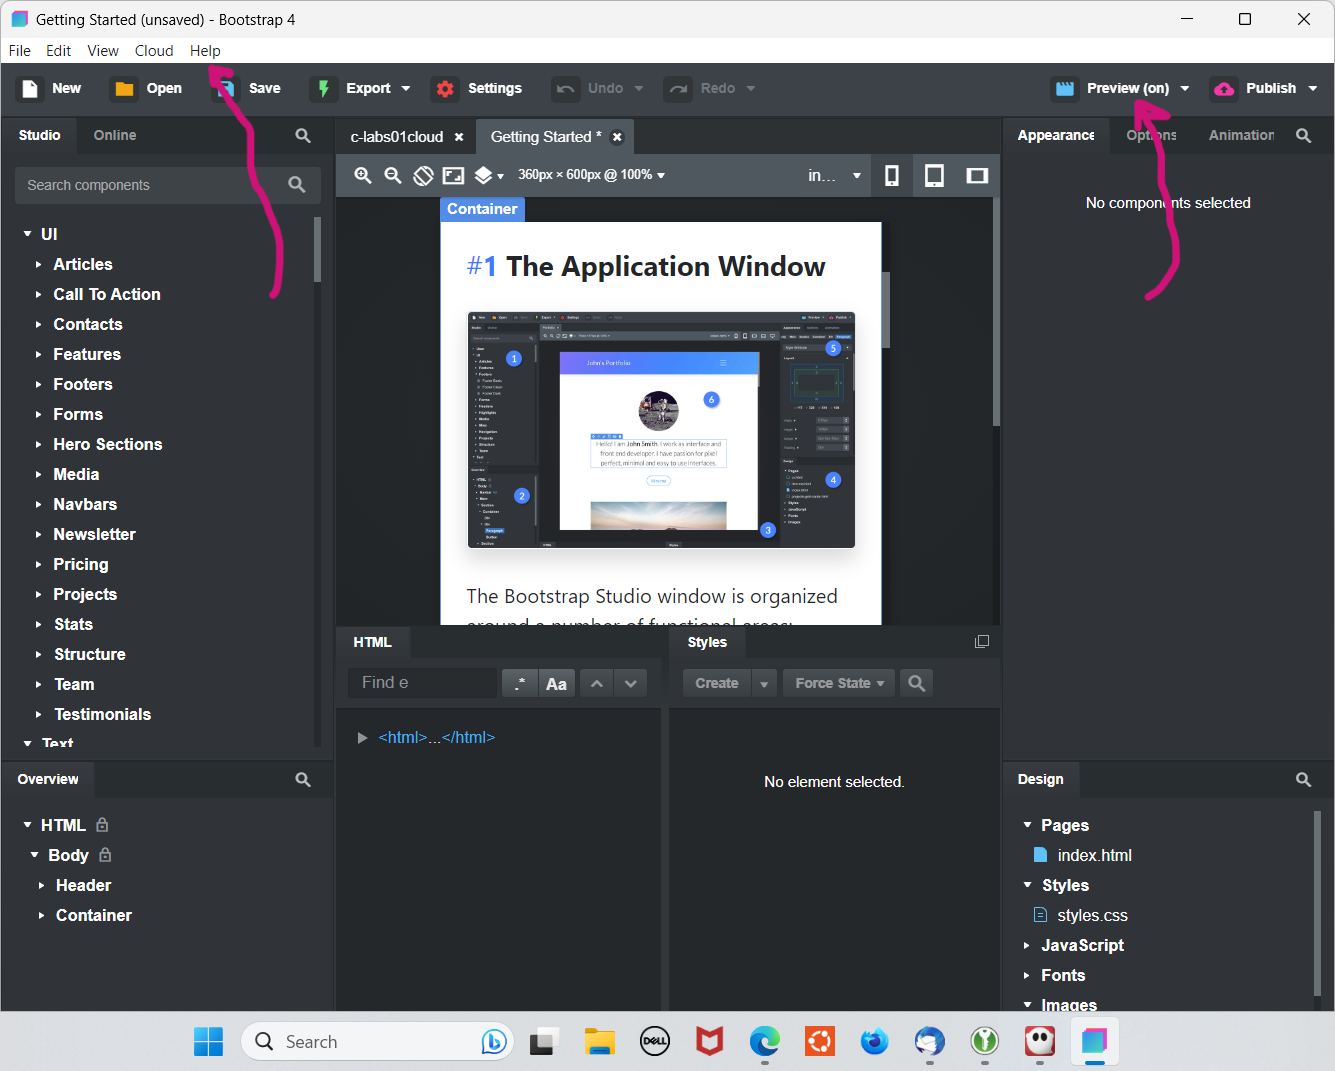Viewport: 1335px width, 1071px height.
Task: Select the desktop wide device icon
Action: point(977,176)
